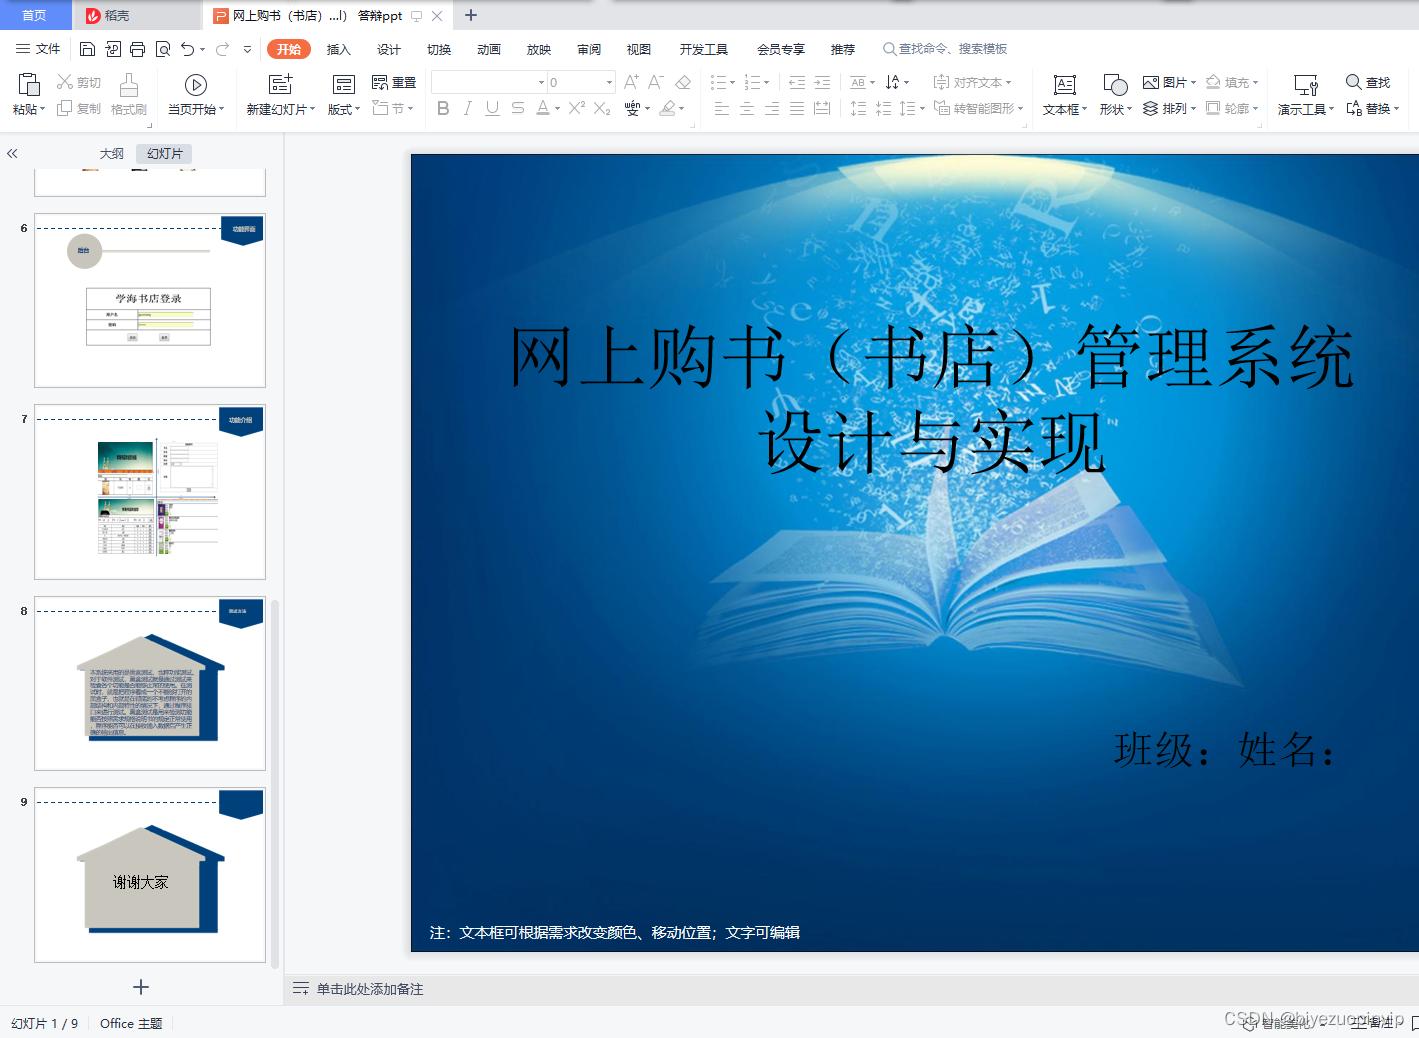The height and width of the screenshot is (1038, 1419).
Task: Click Align Text (对齐文本) button
Action: (x=973, y=82)
